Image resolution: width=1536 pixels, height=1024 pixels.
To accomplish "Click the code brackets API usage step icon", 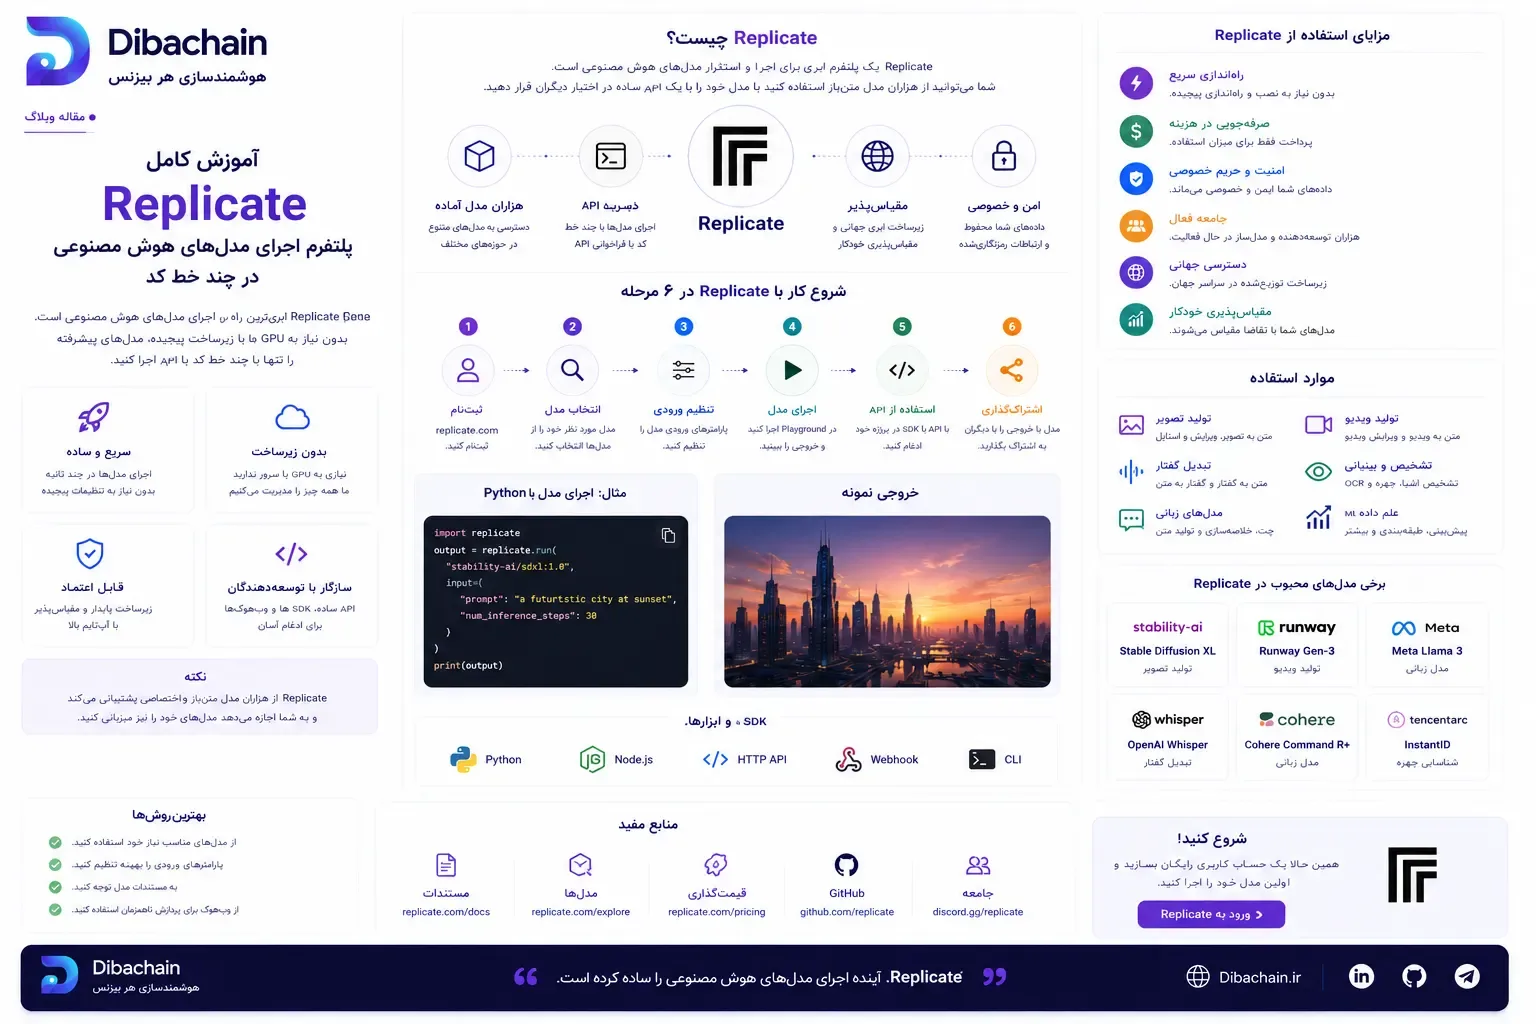I will click(902, 370).
